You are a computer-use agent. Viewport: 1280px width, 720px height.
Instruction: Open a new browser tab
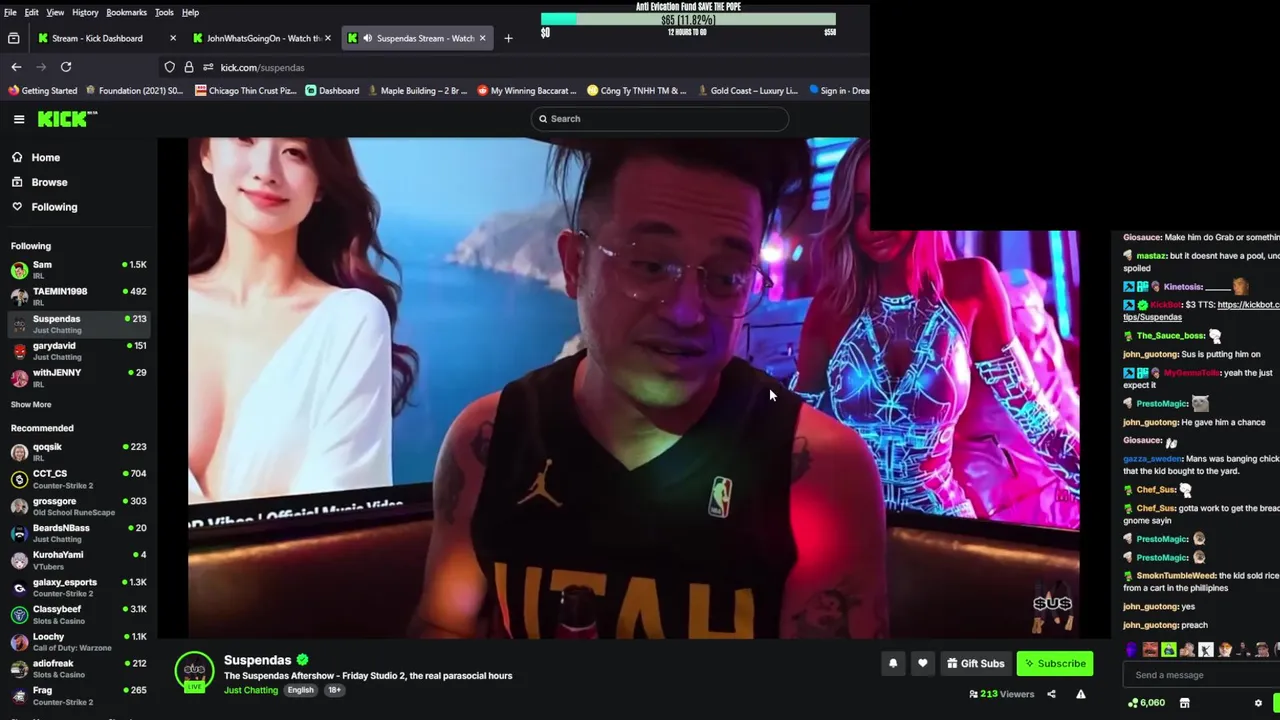tap(508, 38)
